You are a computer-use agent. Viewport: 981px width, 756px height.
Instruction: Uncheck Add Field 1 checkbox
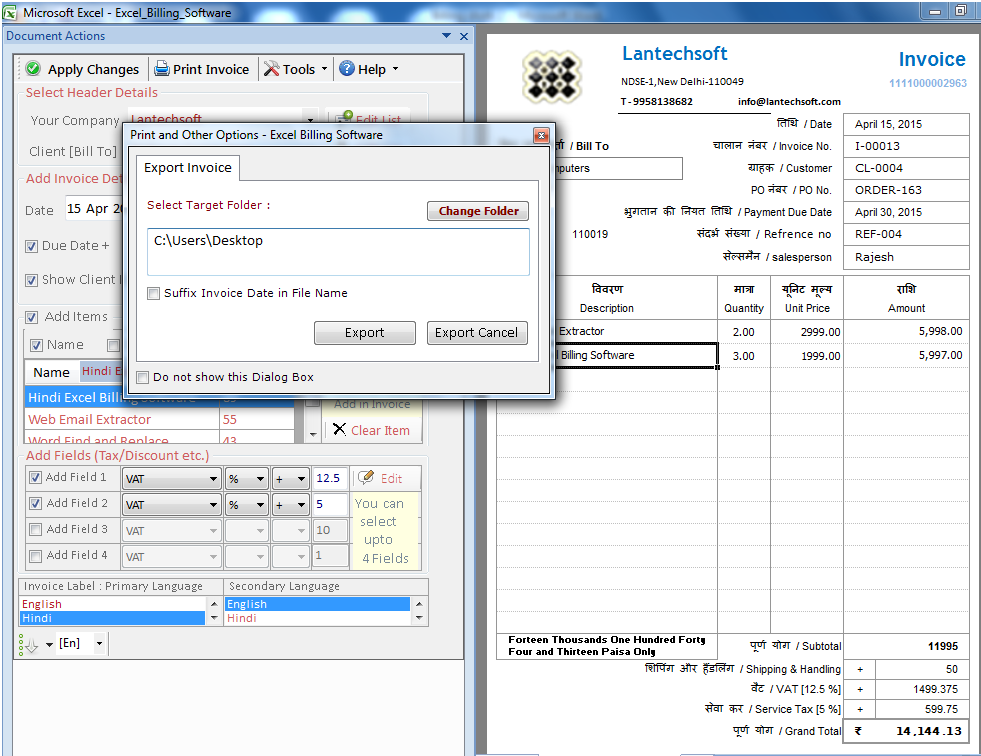point(36,478)
